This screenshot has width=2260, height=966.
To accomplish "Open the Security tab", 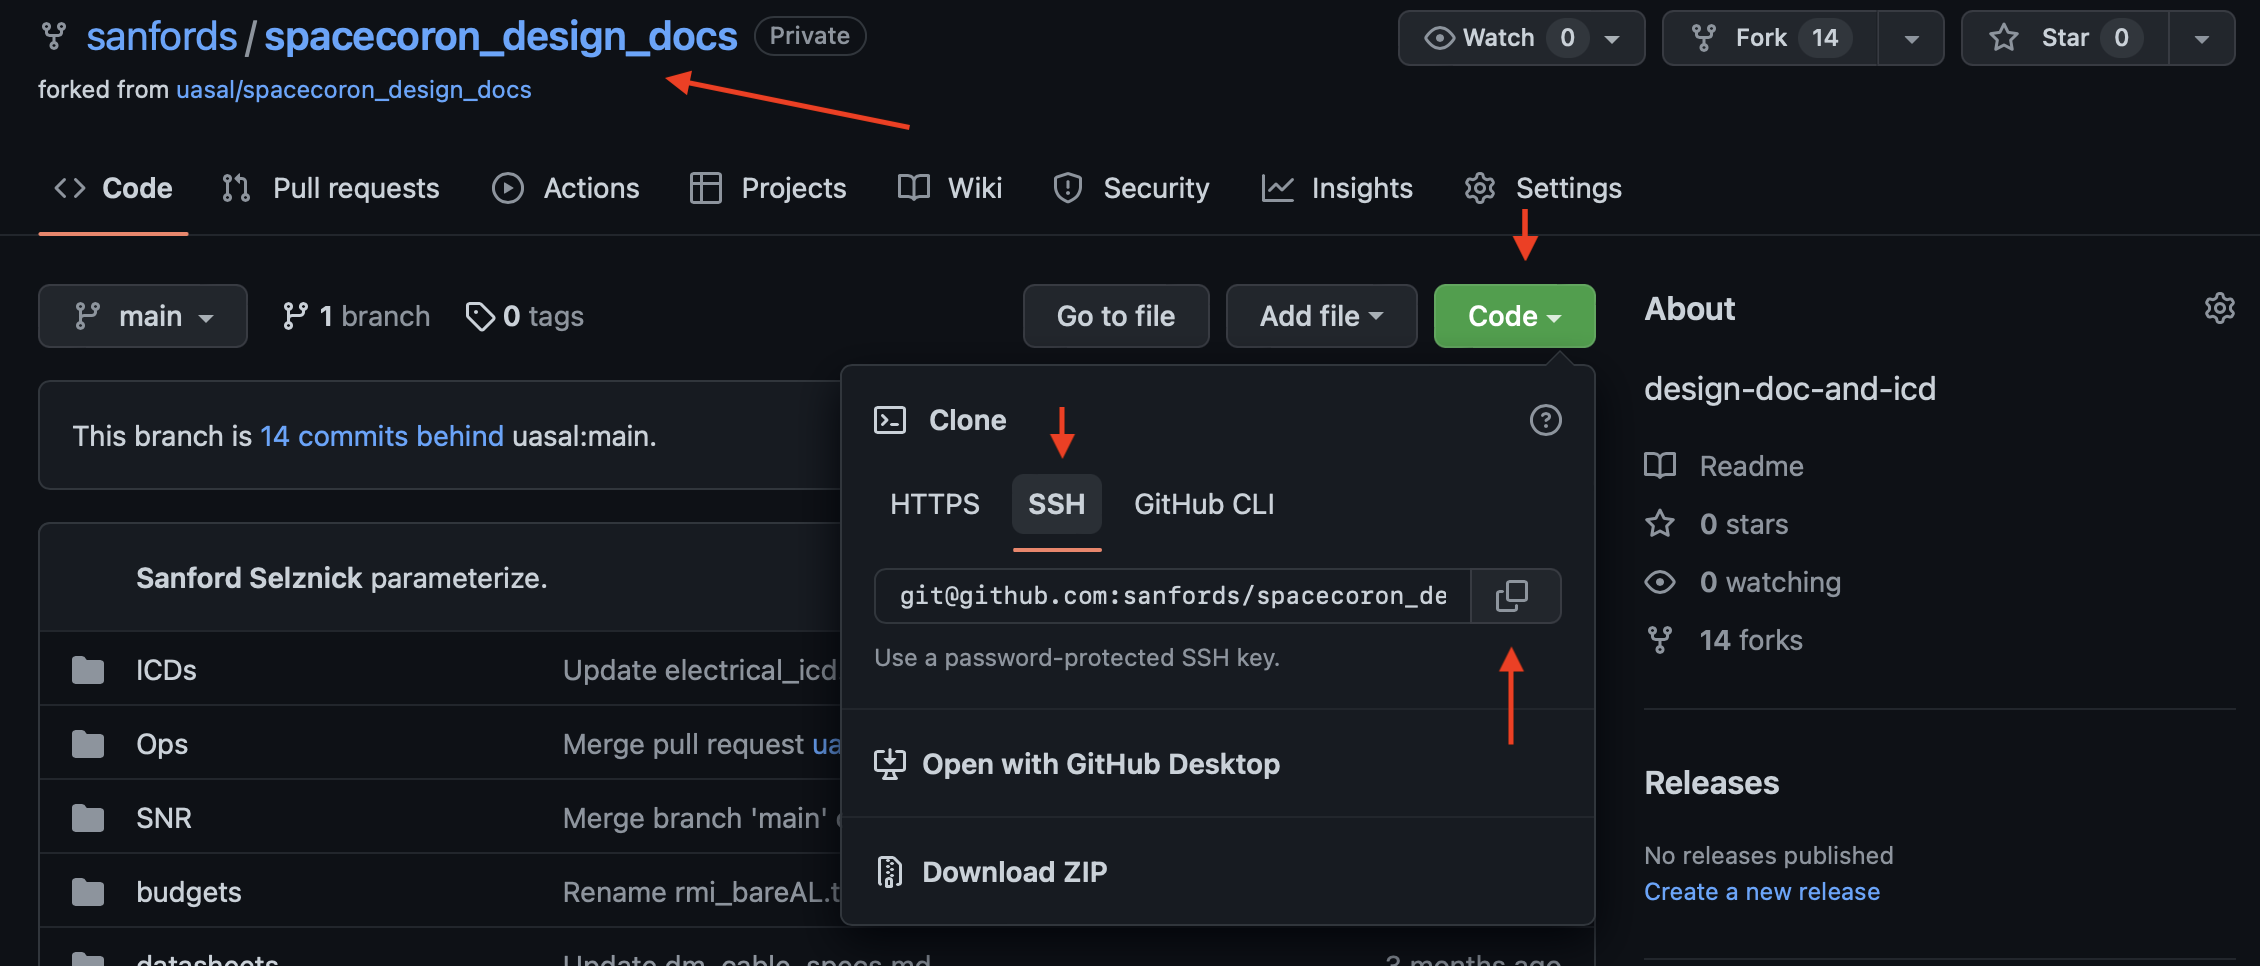I will (x=1131, y=188).
